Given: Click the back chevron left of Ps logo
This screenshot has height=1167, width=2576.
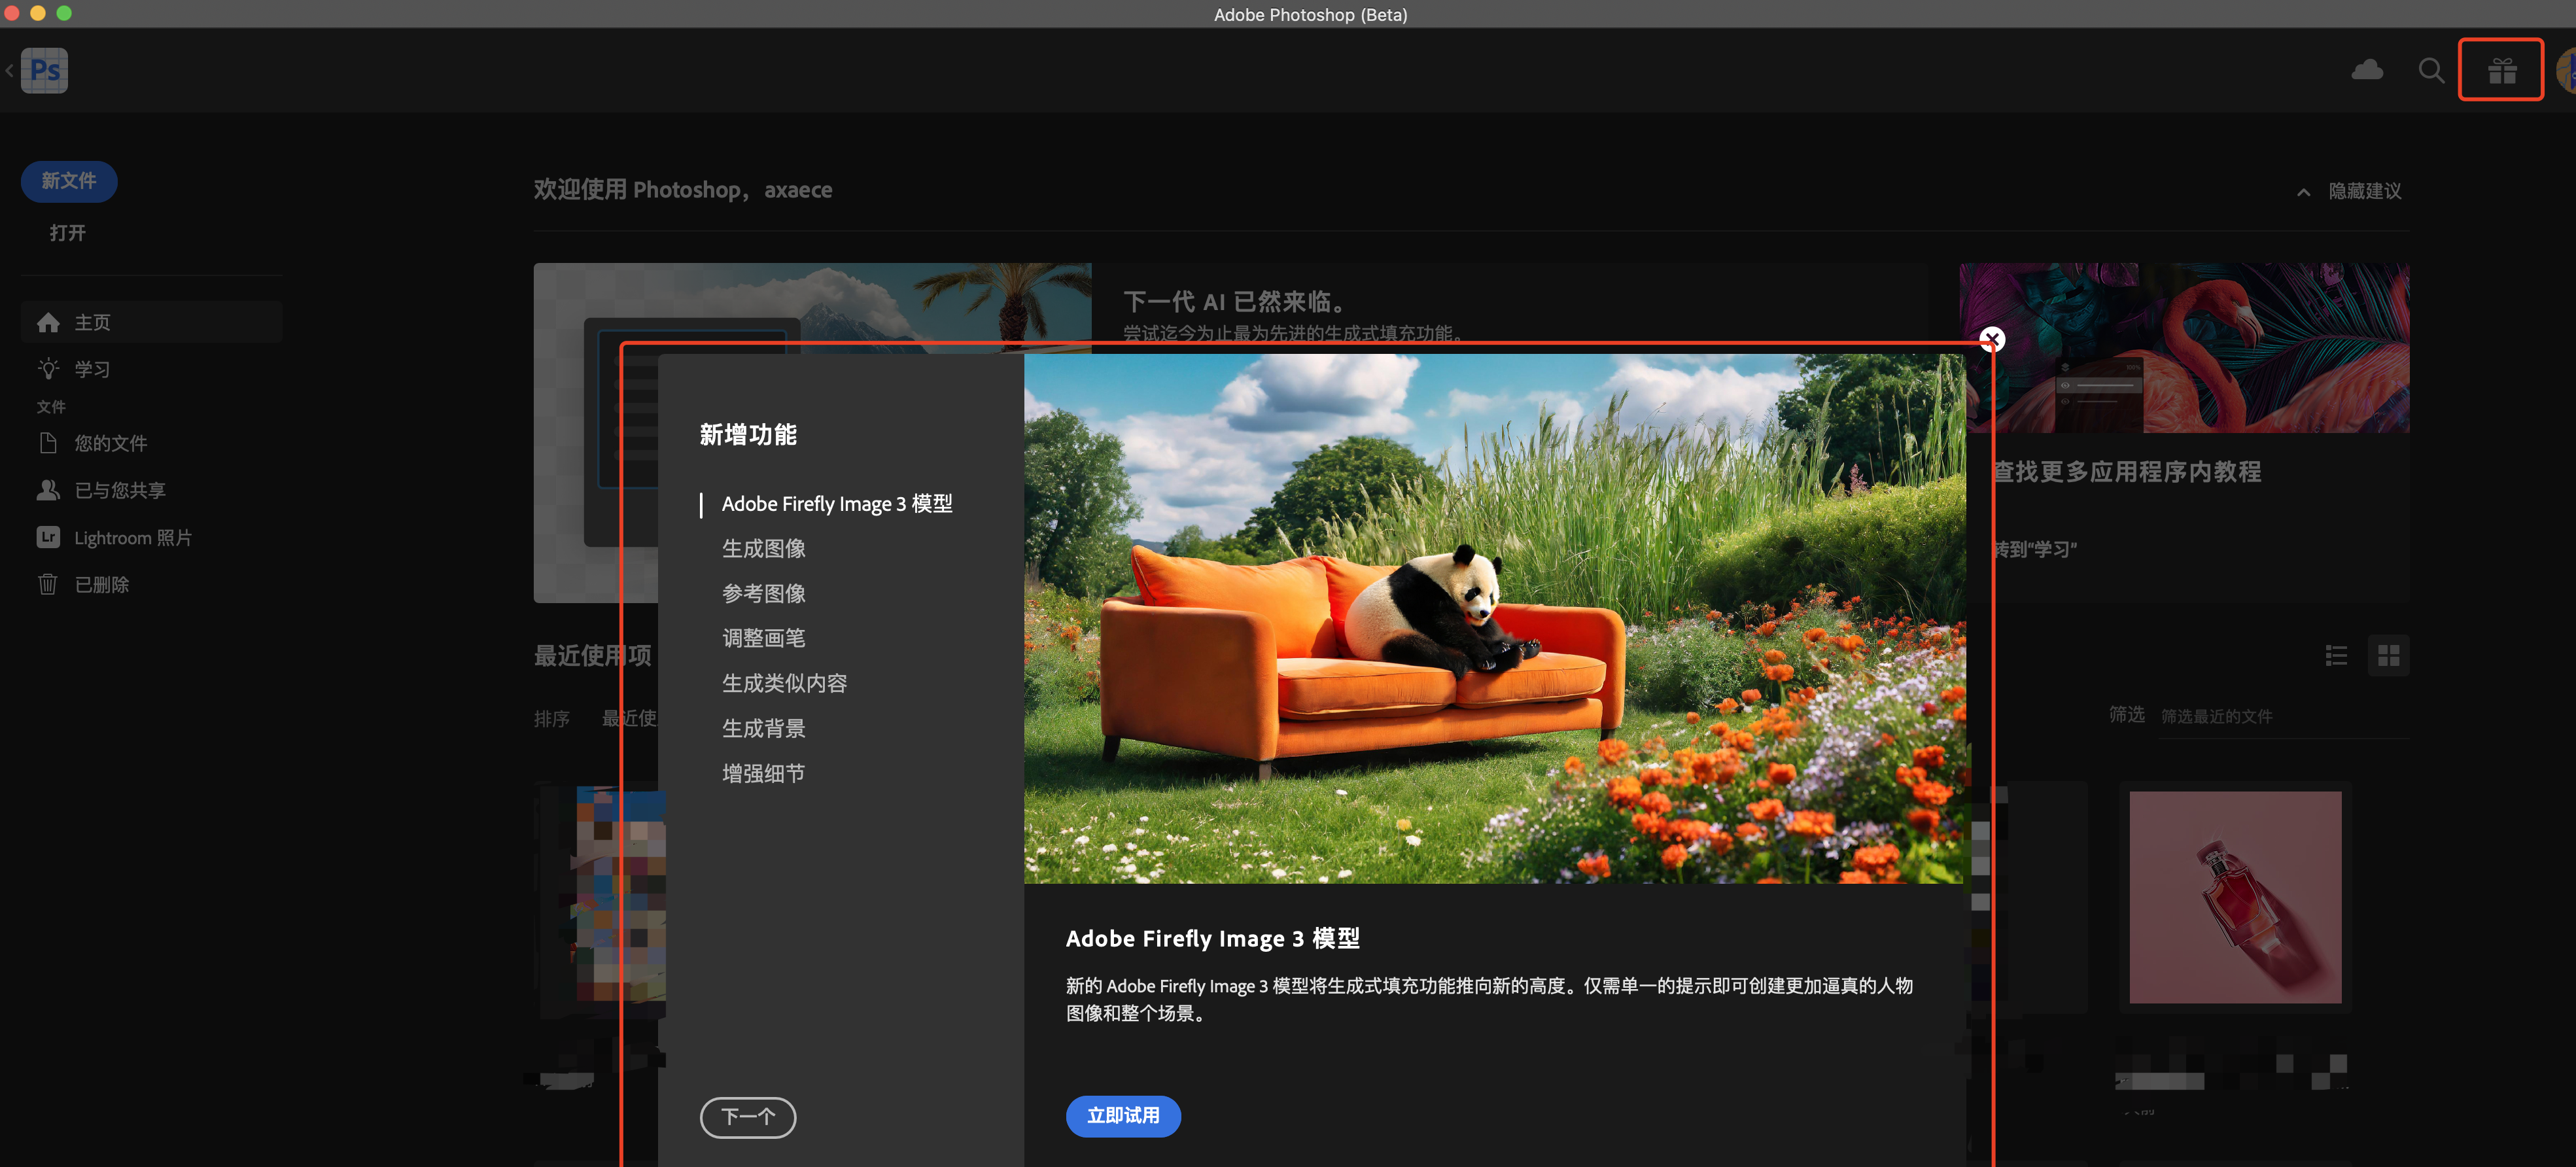Looking at the screenshot, I should click(x=9, y=70).
